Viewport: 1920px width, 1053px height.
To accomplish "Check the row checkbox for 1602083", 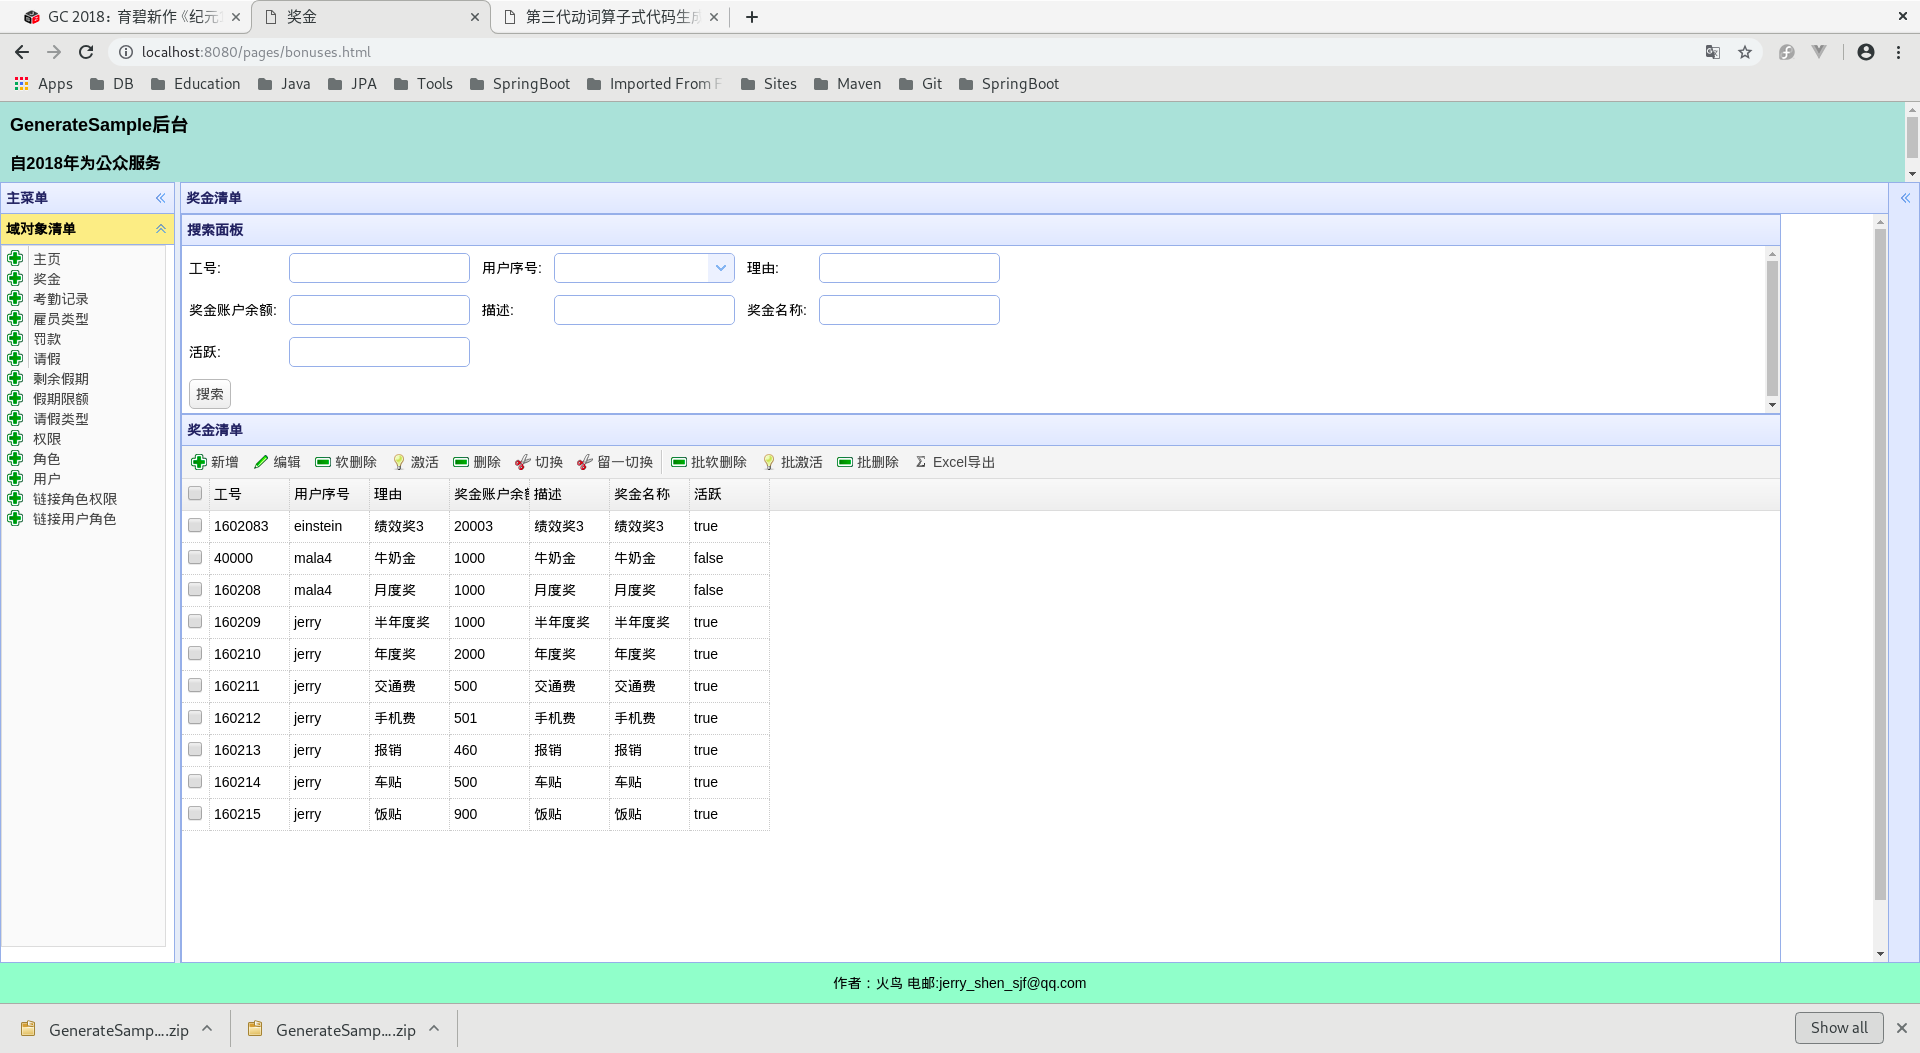I will (x=195, y=525).
